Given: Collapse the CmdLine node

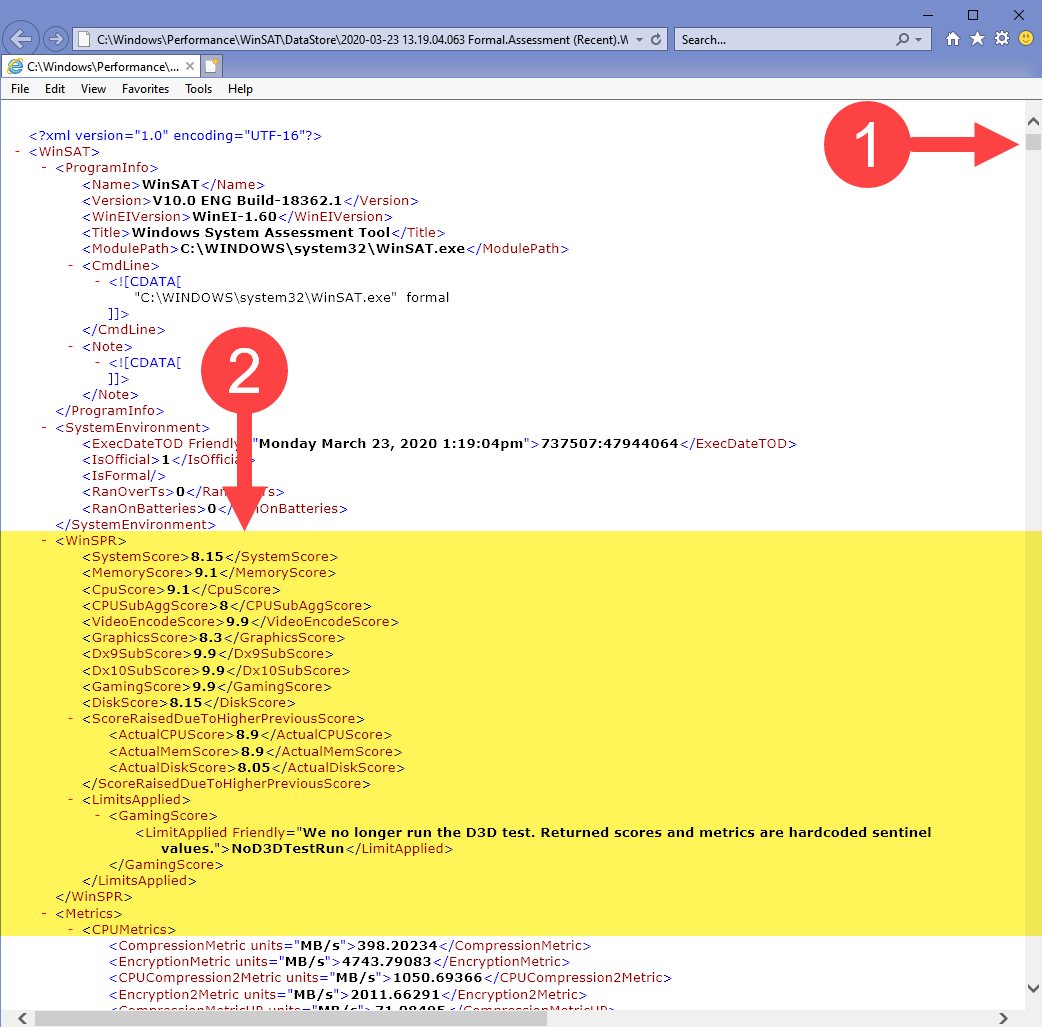Looking at the screenshot, I should [70, 265].
